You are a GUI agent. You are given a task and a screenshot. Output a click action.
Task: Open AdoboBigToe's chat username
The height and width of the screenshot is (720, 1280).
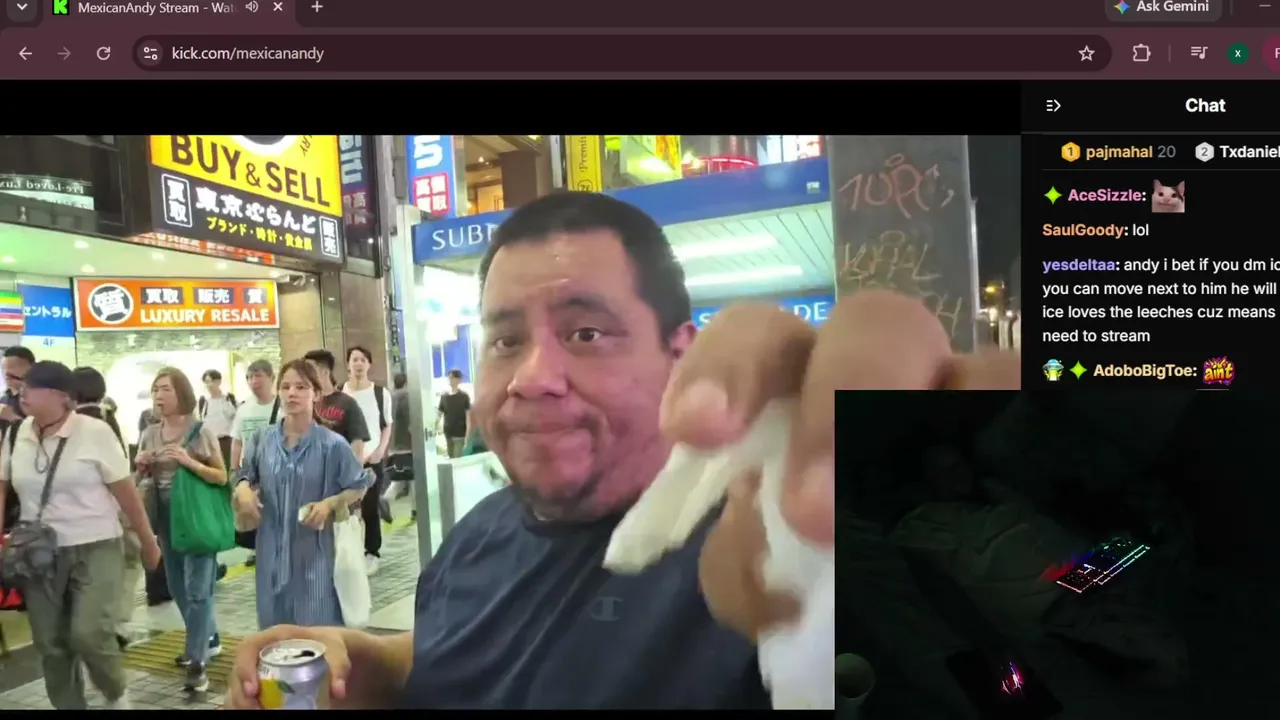click(x=1143, y=371)
